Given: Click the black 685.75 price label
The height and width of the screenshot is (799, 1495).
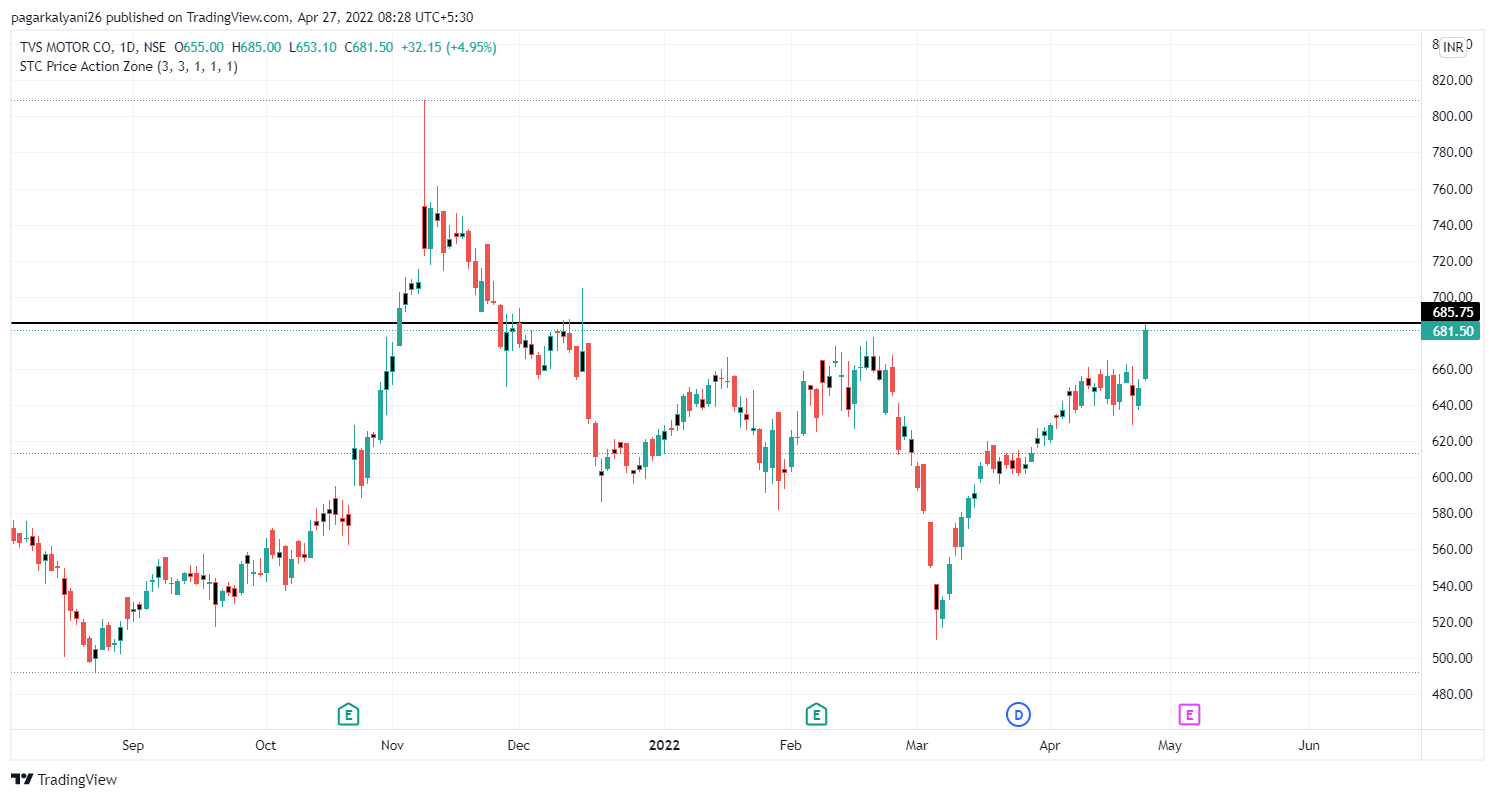Looking at the screenshot, I should coord(1449,312).
